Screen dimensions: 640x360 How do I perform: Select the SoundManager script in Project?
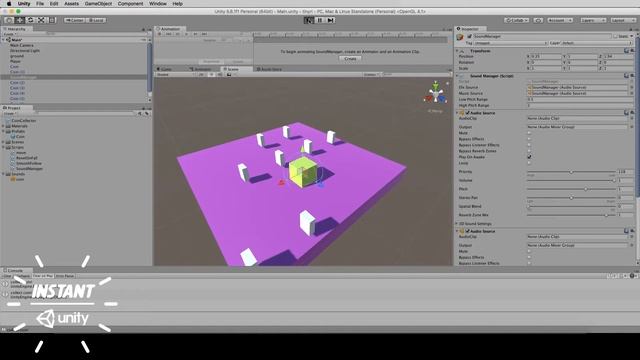(x=27, y=169)
